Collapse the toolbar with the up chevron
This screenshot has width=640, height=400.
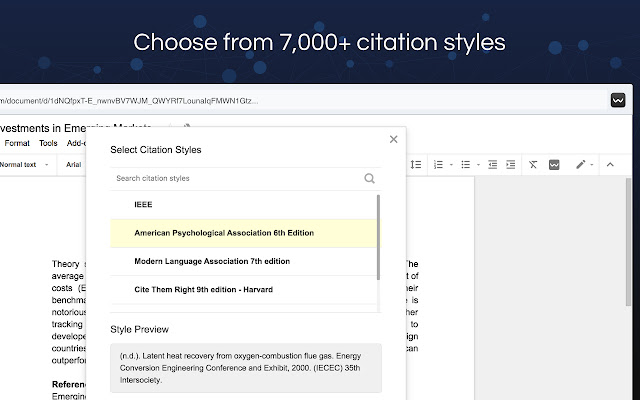[x=610, y=164]
